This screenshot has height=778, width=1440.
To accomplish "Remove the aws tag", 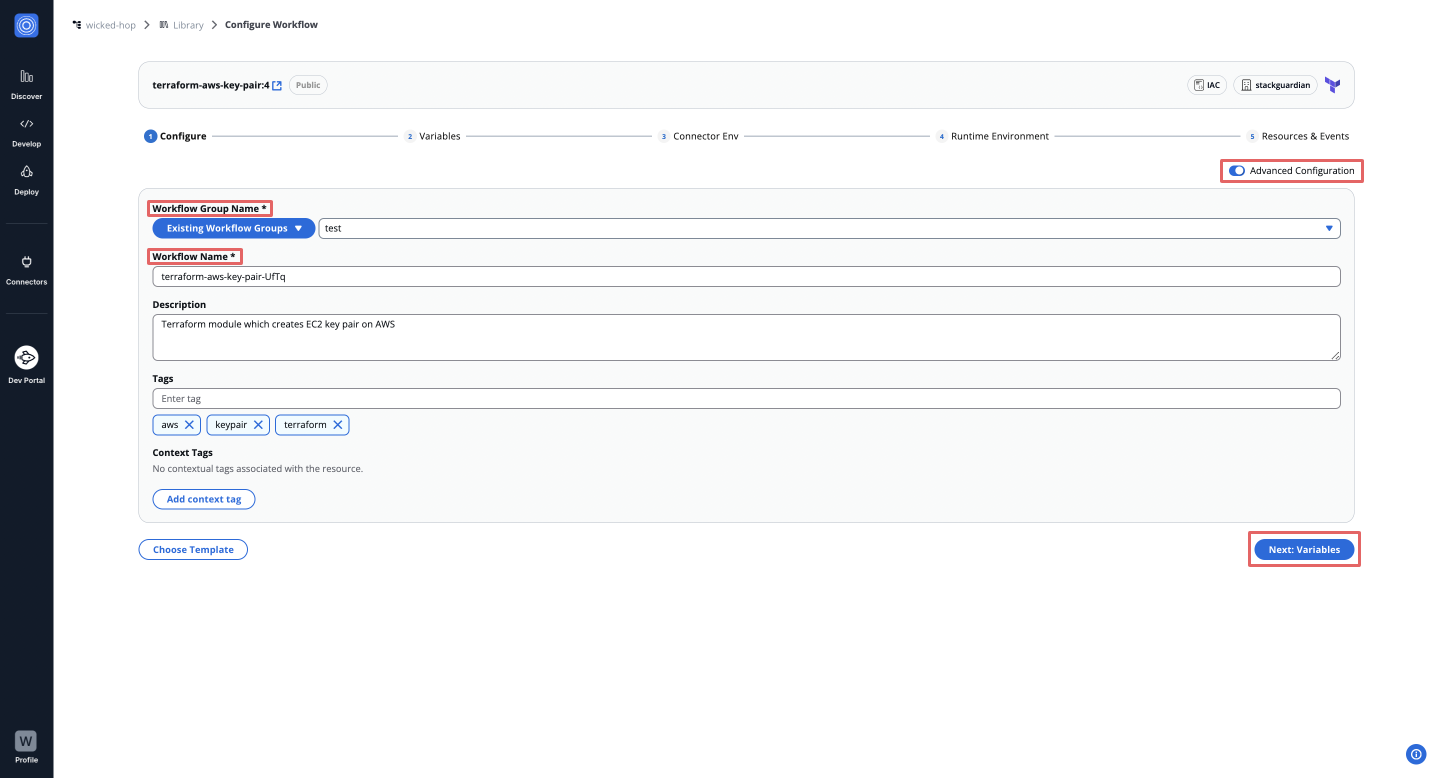I will coord(190,424).
